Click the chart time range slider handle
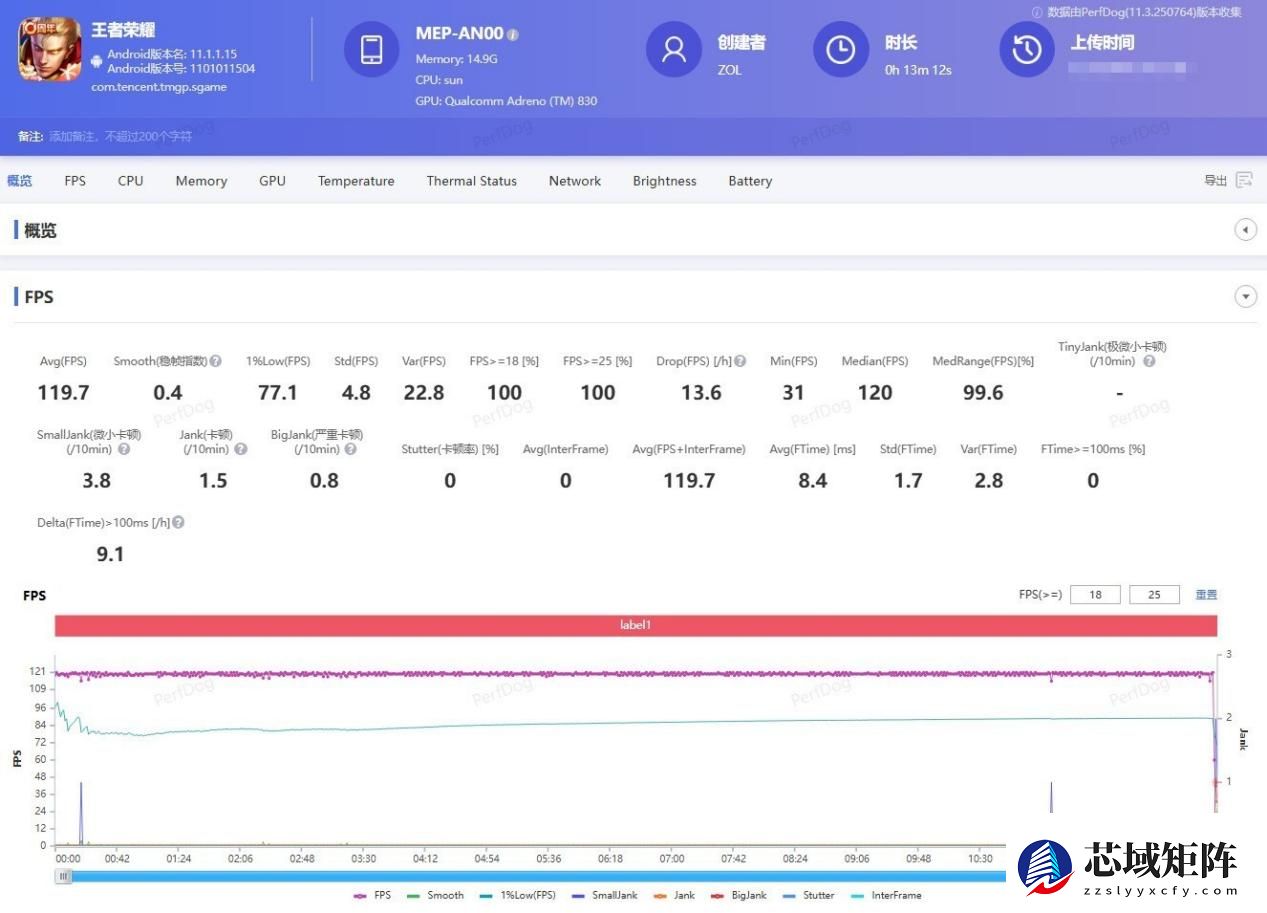Screen dimensions: 1267x913 64,876
